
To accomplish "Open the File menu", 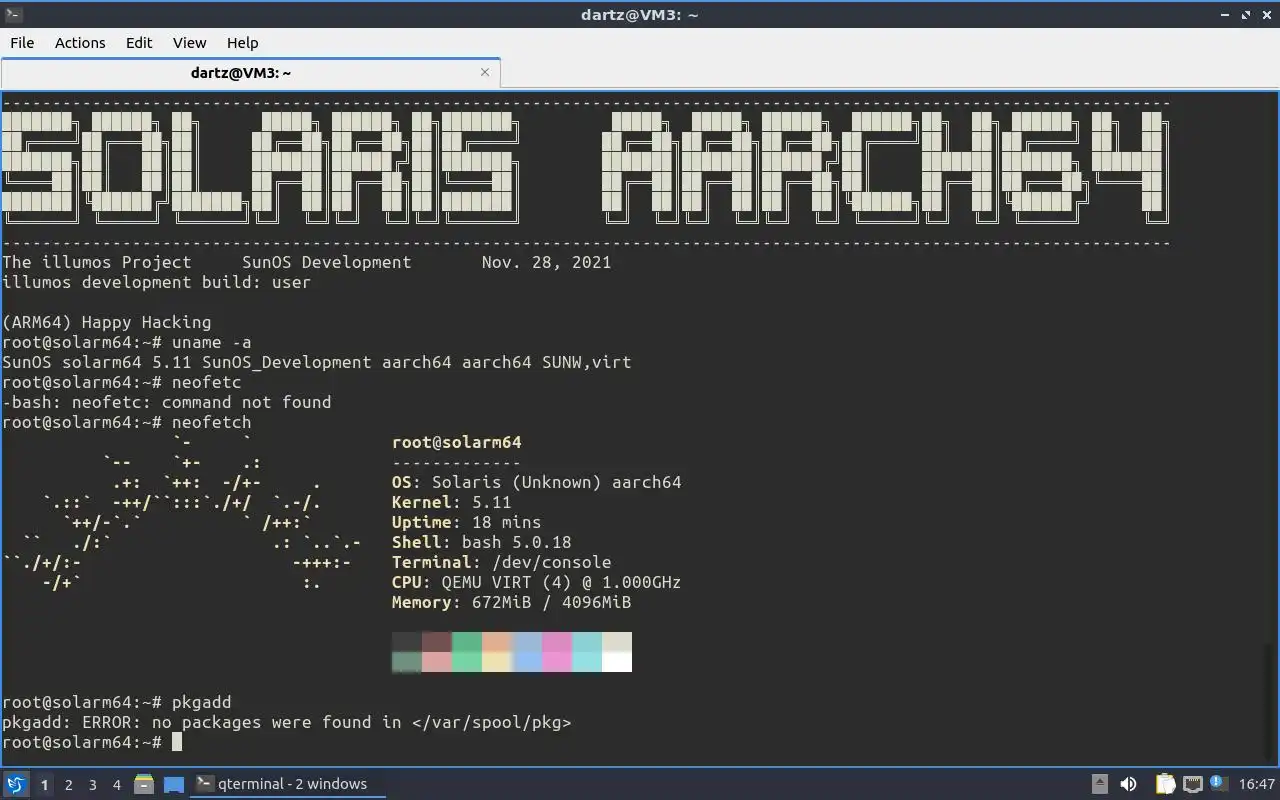I will [x=22, y=42].
